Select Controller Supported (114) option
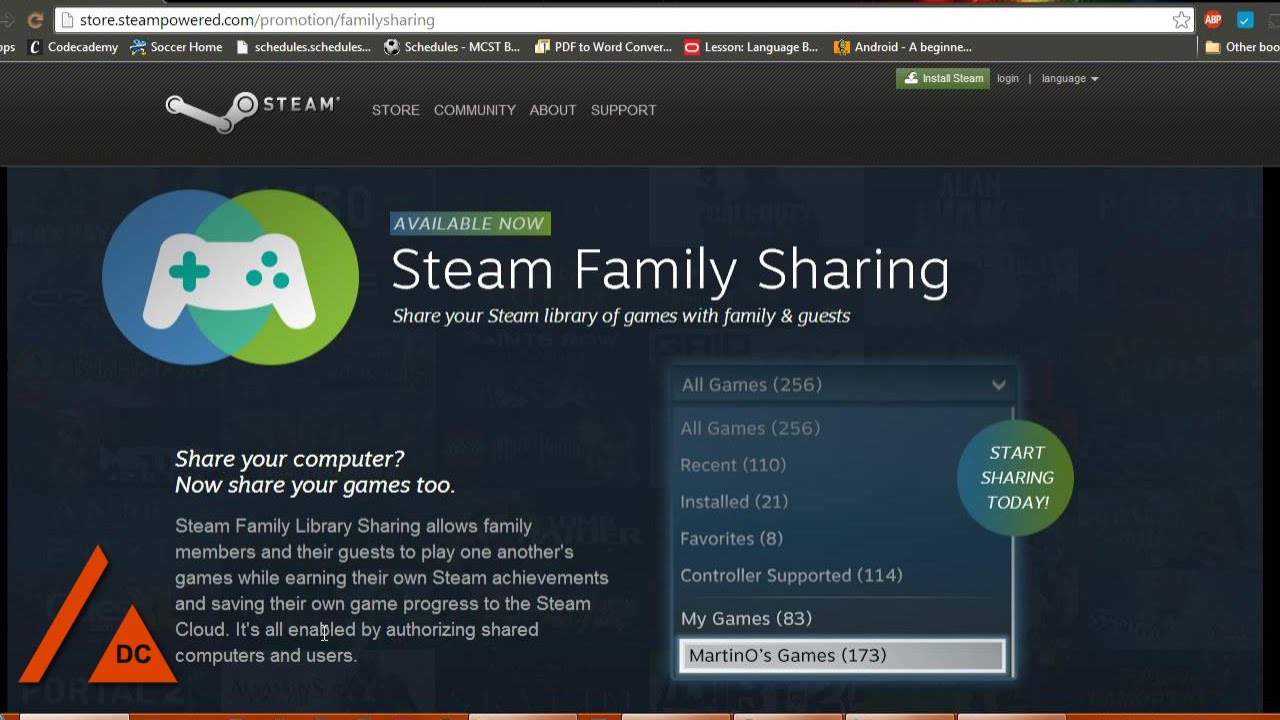Screen dimensions: 1280x720 (x=791, y=575)
